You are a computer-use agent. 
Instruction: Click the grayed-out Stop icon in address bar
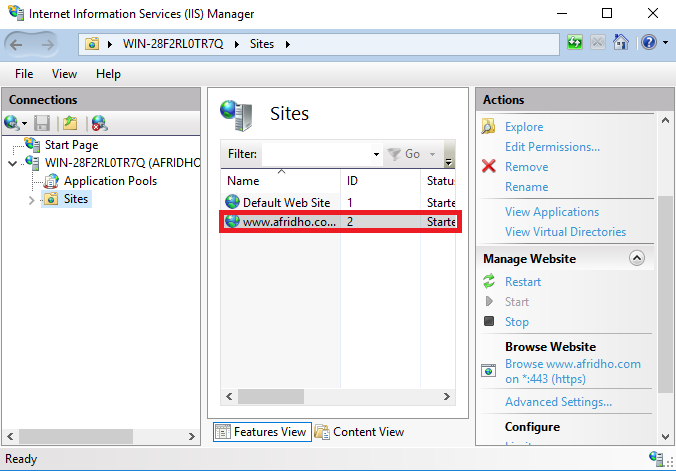(x=598, y=43)
